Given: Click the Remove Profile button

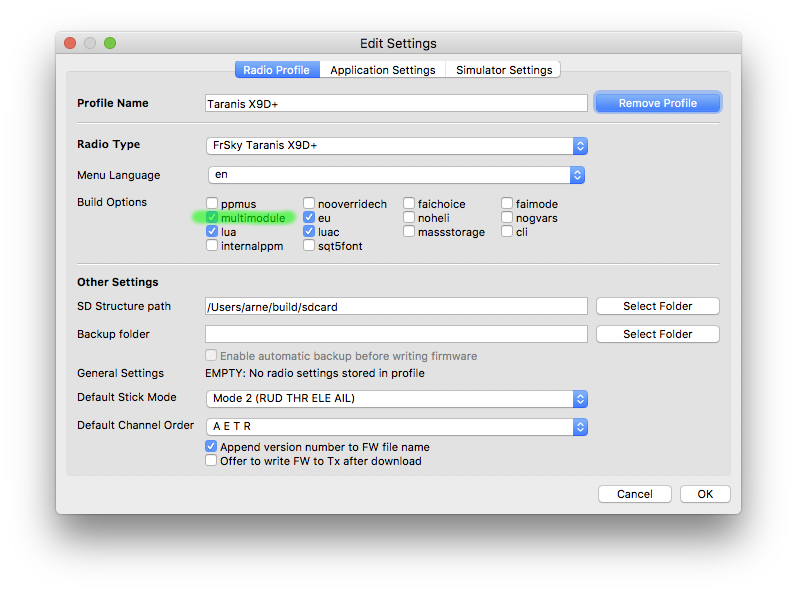Looking at the screenshot, I should point(656,103).
